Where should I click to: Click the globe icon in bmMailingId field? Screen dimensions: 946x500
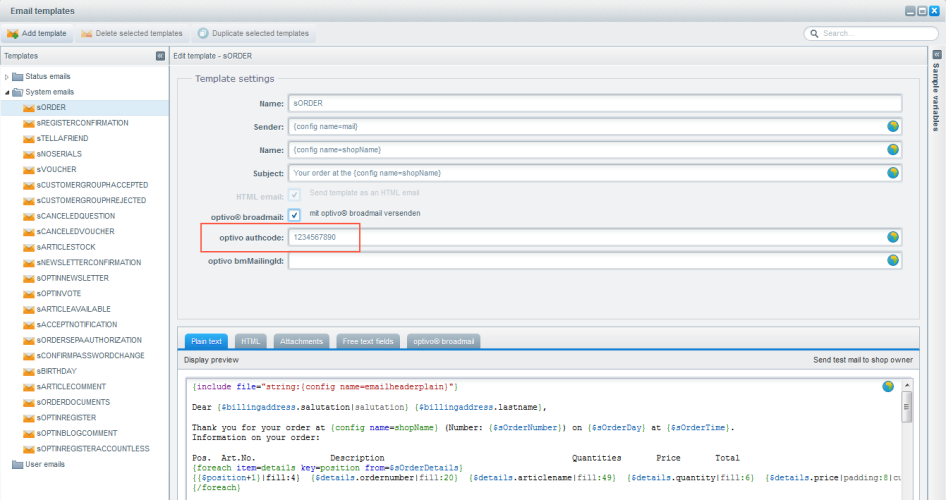893,260
